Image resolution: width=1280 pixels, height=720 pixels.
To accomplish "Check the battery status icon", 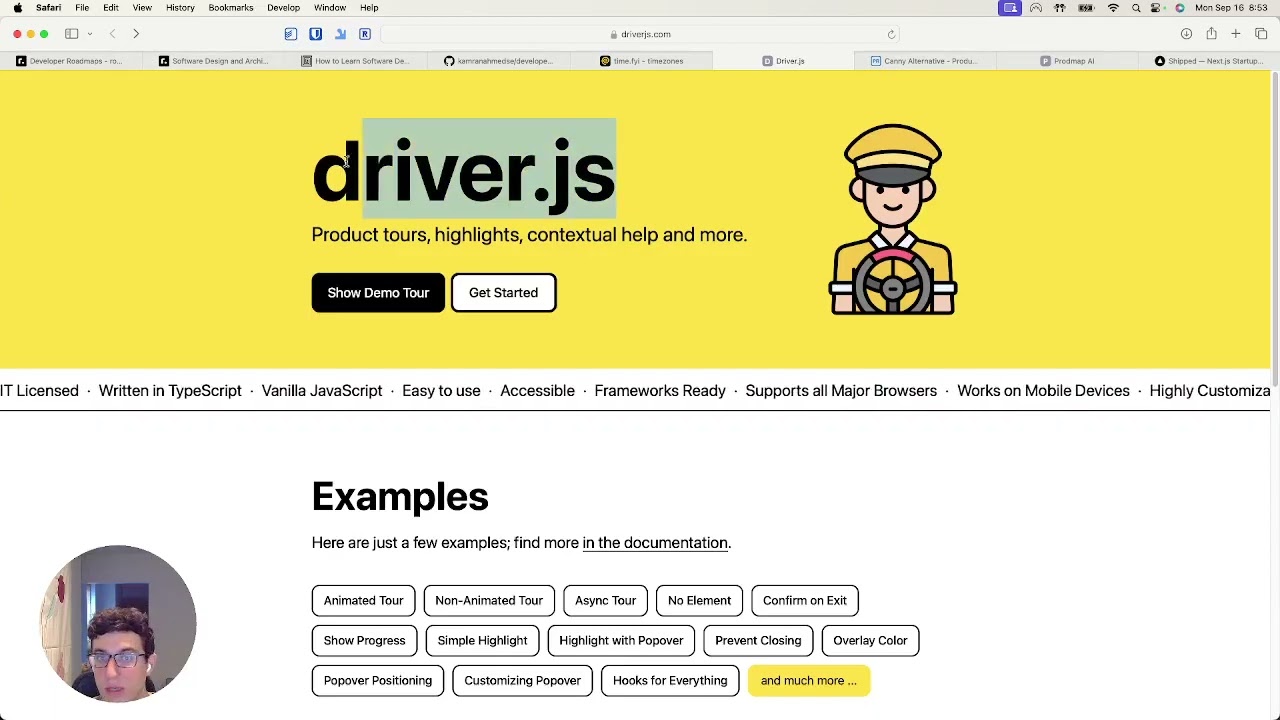I will pyautogui.click(x=1086, y=8).
